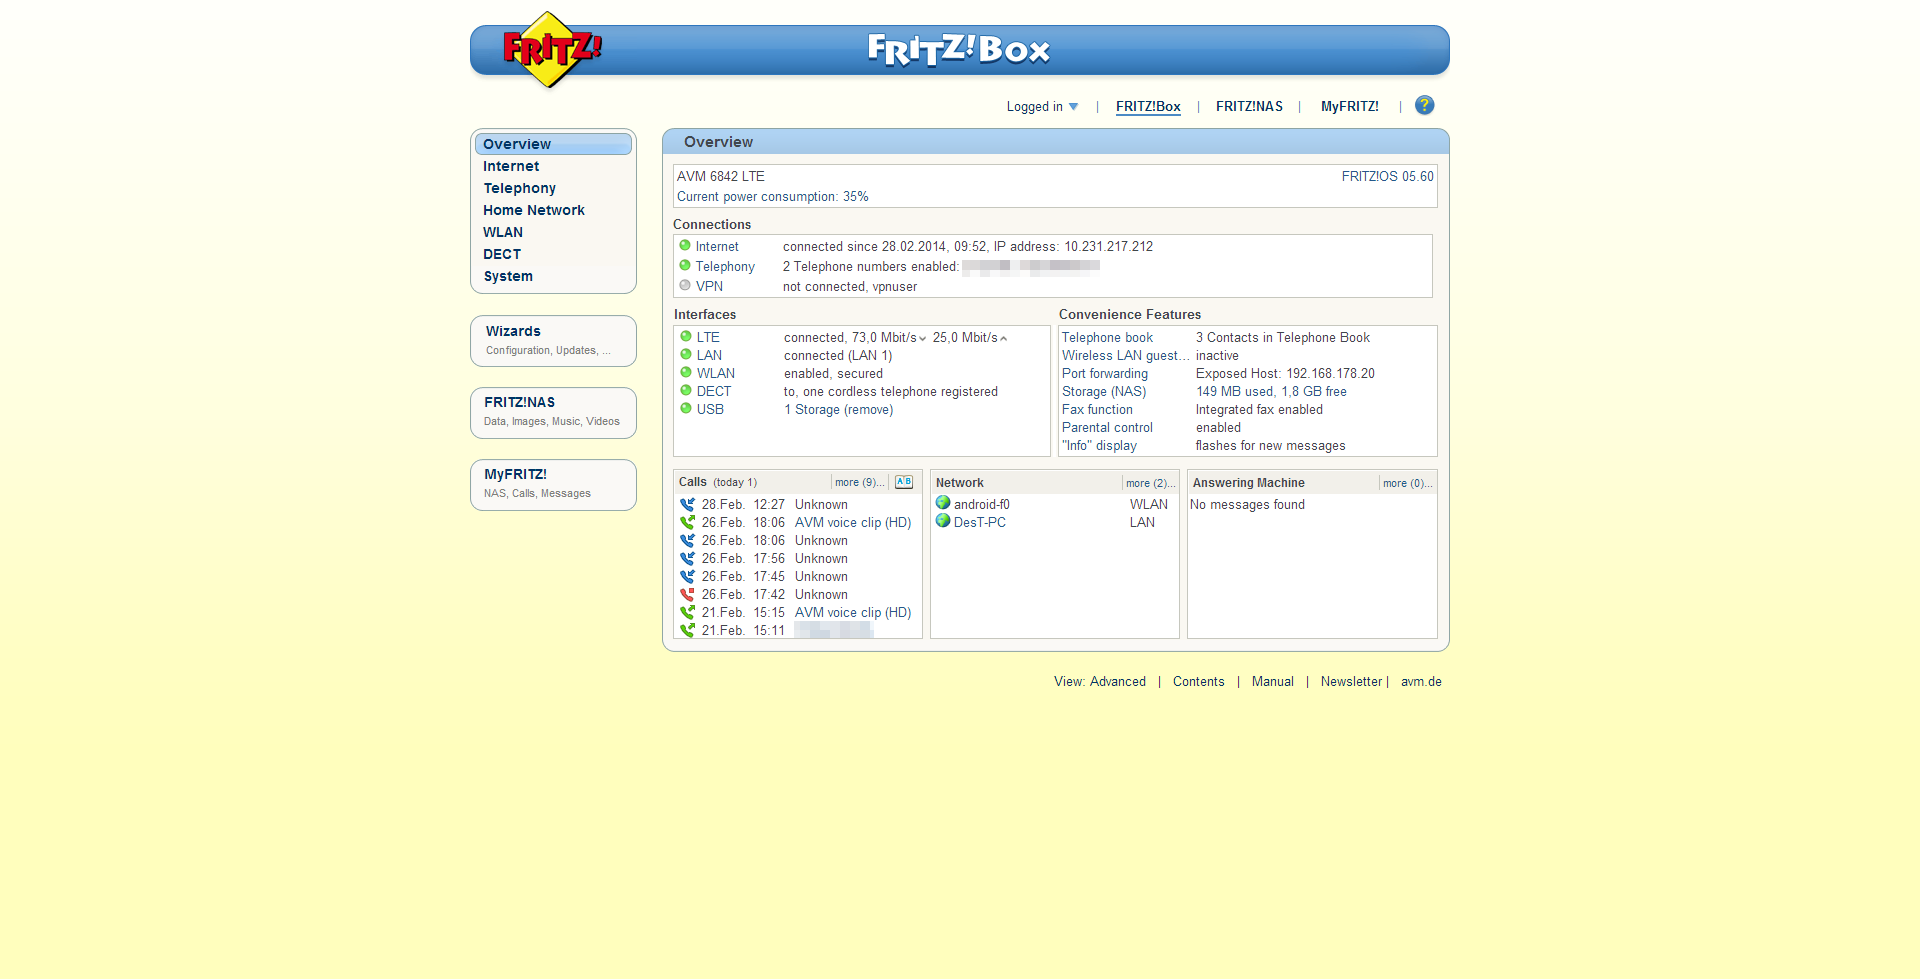Open the Fax function link
The width and height of the screenshot is (1920, 979).
point(1097,410)
